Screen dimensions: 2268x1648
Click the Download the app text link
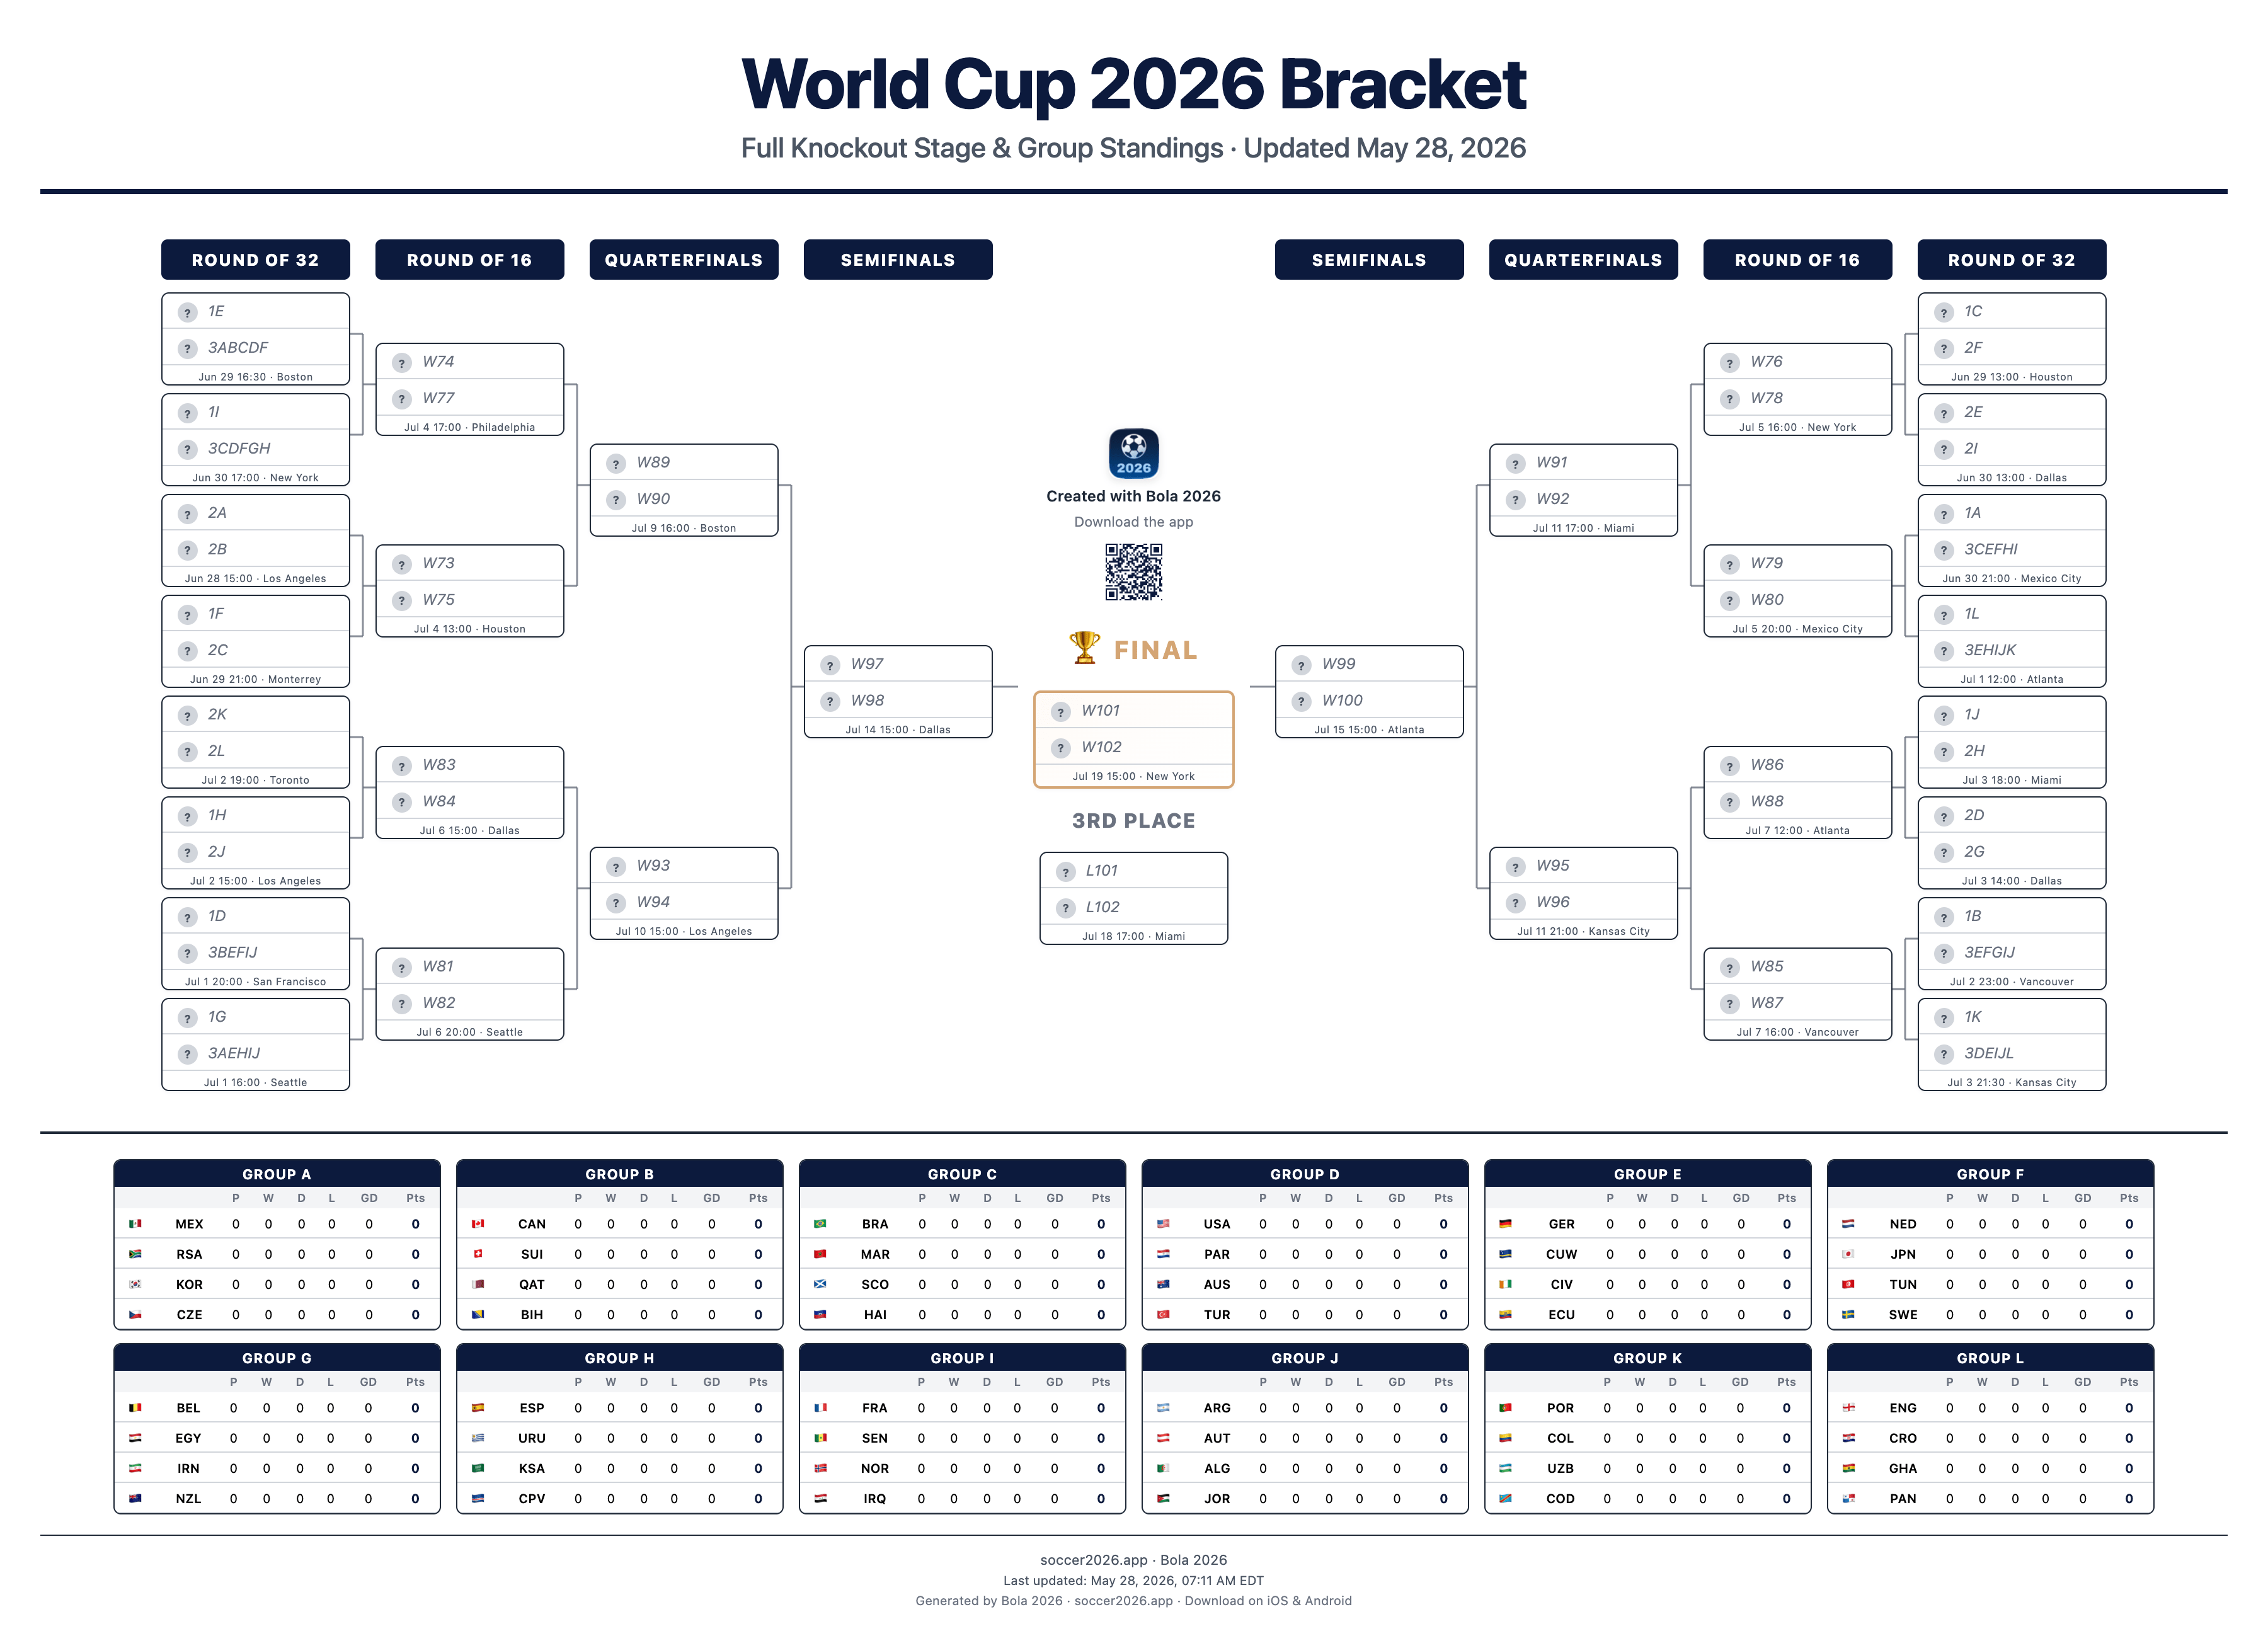(1133, 522)
